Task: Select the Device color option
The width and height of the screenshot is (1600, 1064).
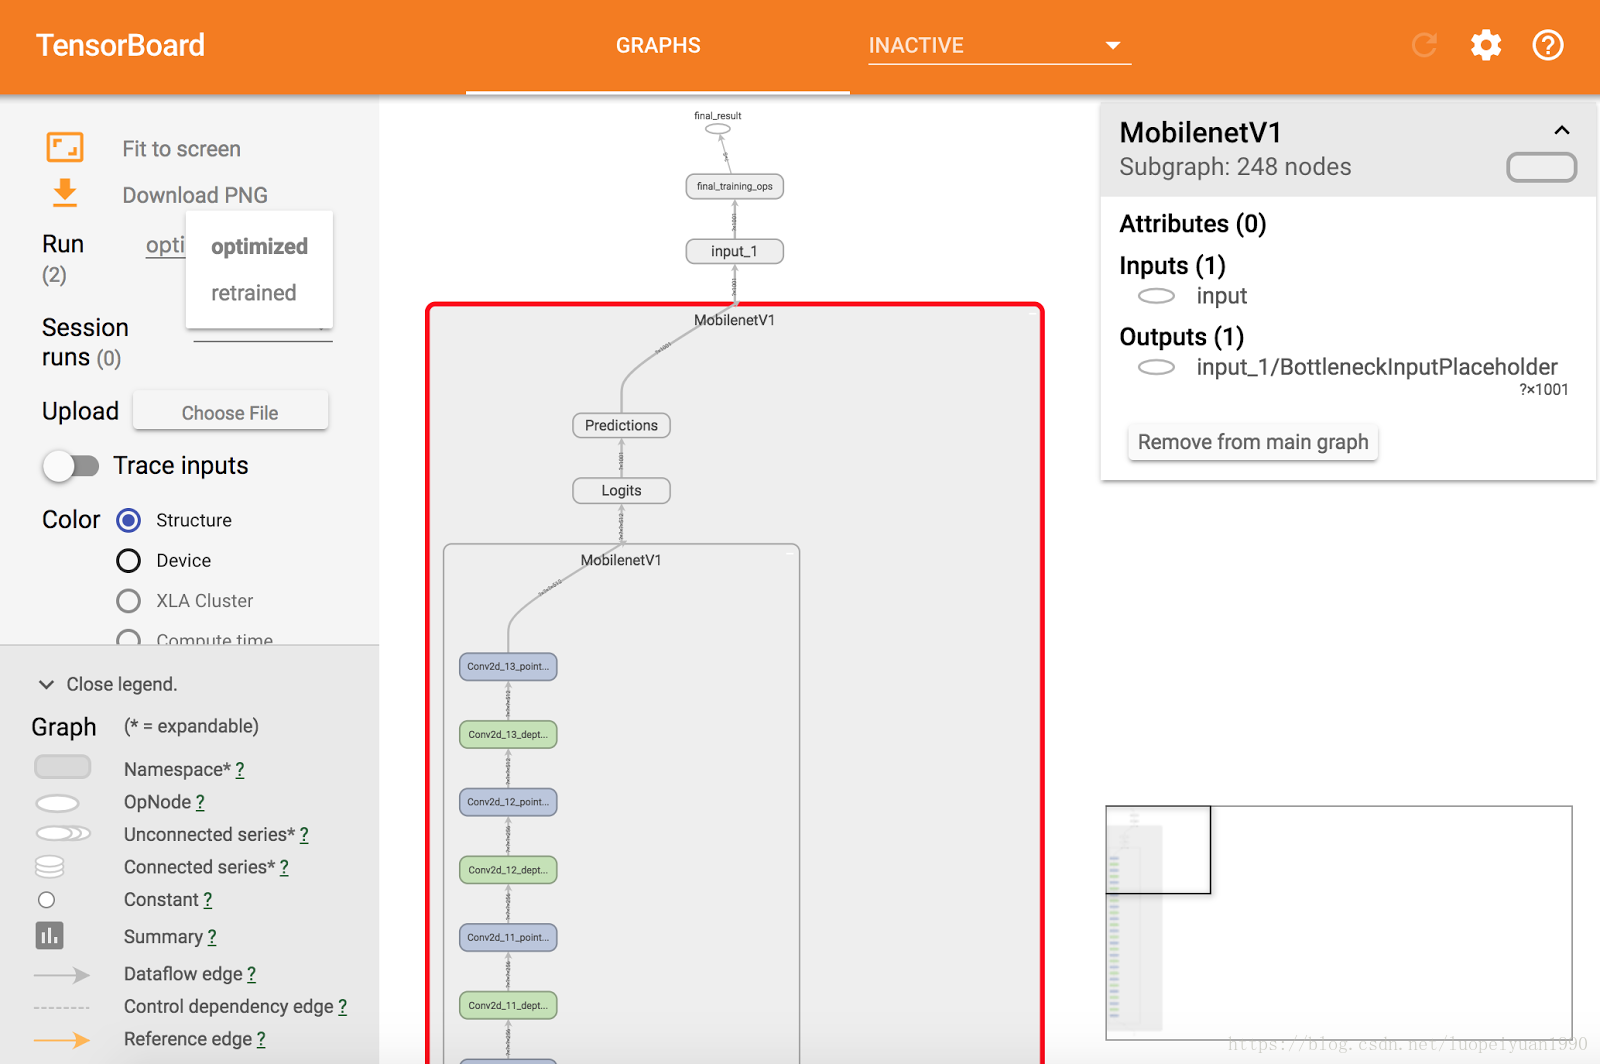Action: (129, 561)
